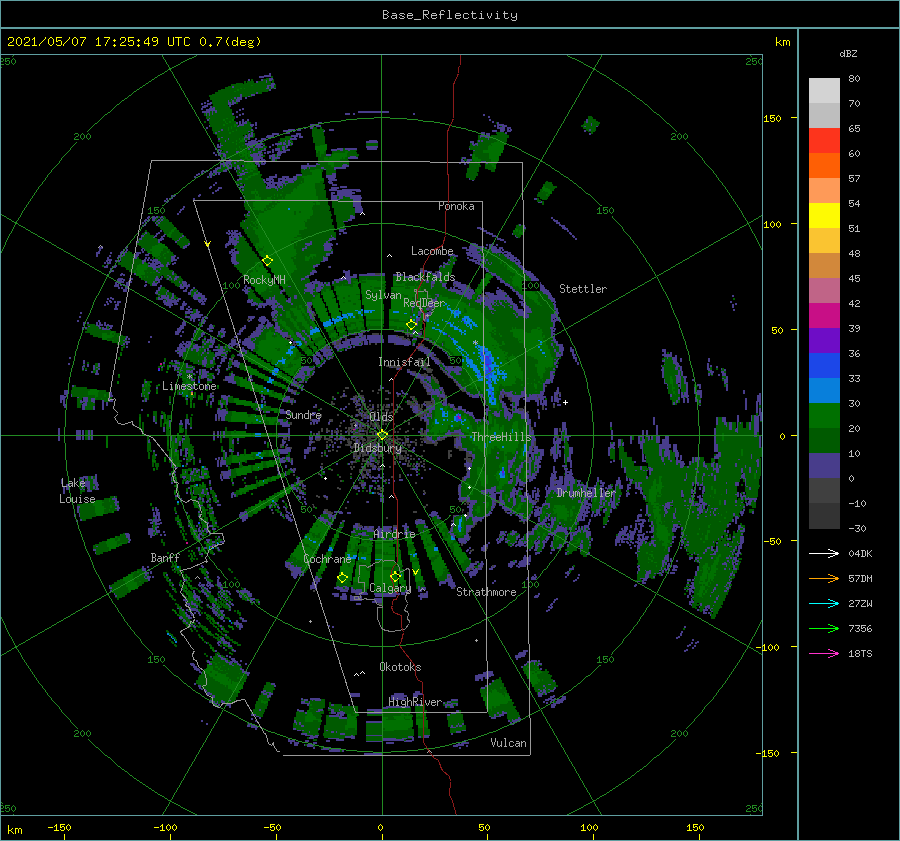Pick the royal blue swatch in the dBZ scale
Image resolution: width=900 pixels, height=841 pixels.
coord(824,366)
